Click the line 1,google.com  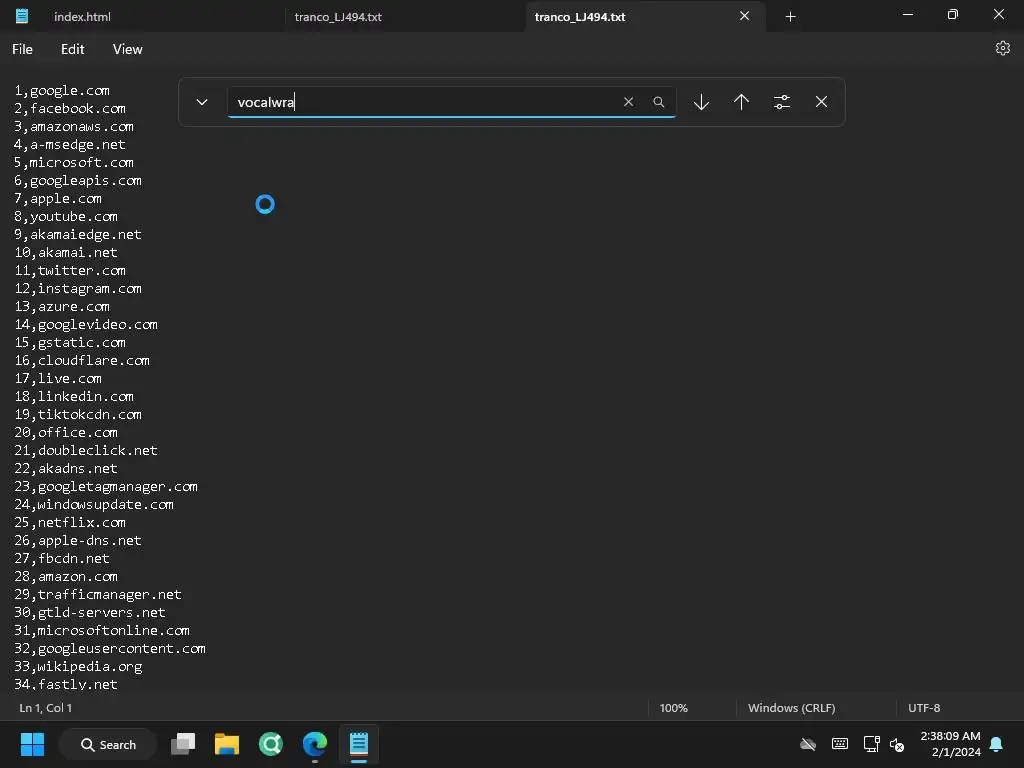pyautogui.click(x=62, y=91)
